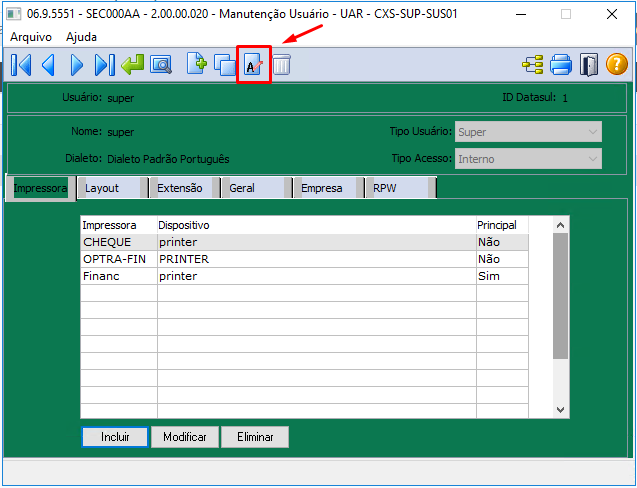Switch to the Geral tab
The height and width of the screenshot is (488, 637).
point(257,188)
